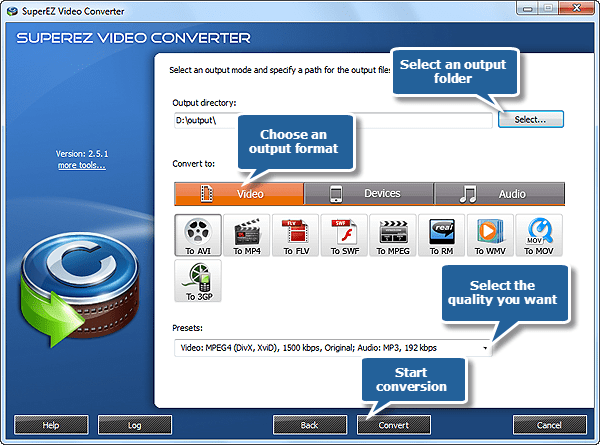The height and width of the screenshot is (445, 600).
Task: Click into the Output directory field
Action: (333, 120)
